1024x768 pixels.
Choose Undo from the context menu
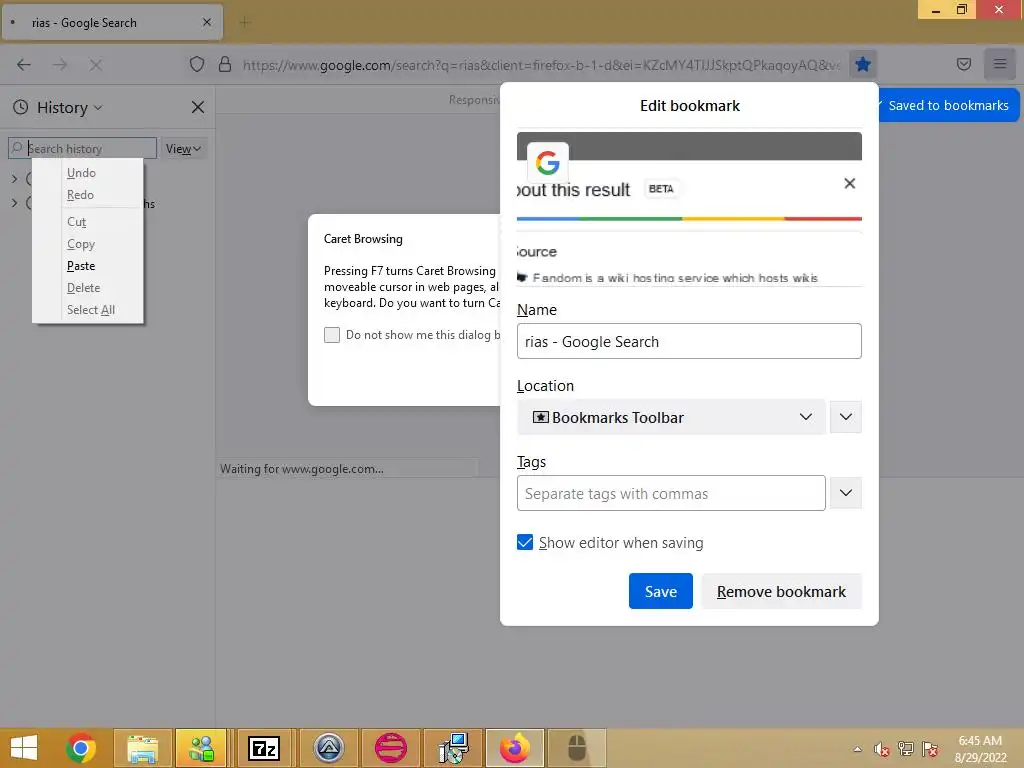81,173
